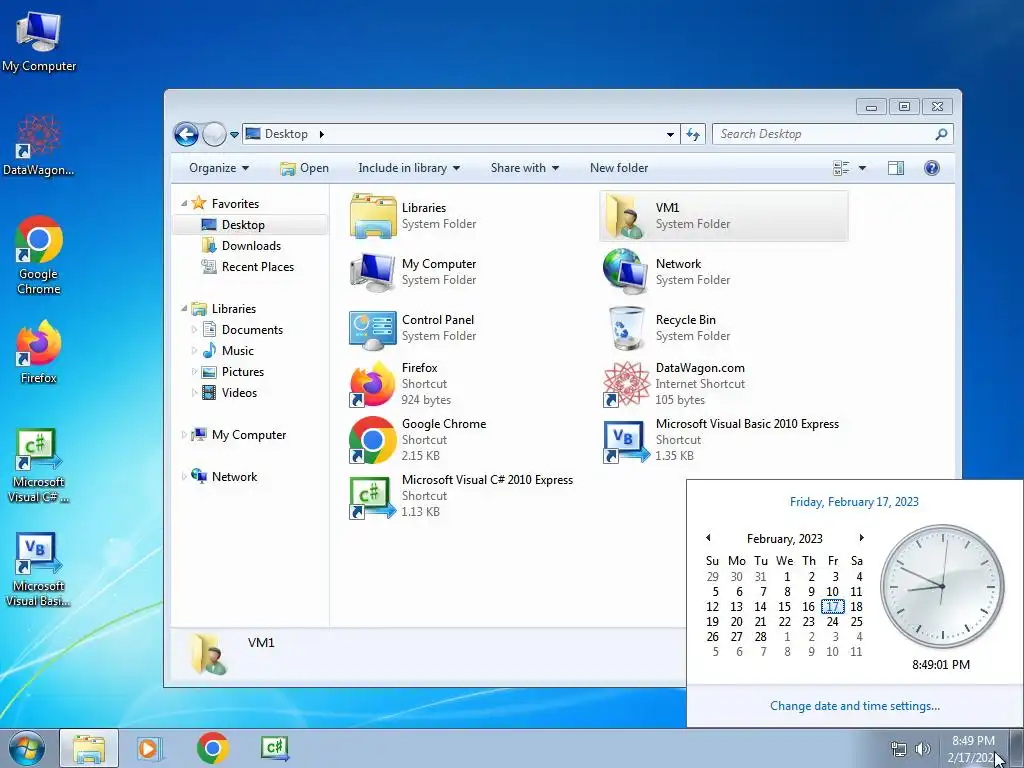Open Microsoft Visual C# desktop shortcut
Screen dimensions: 1024x768
pyautogui.click(x=39, y=466)
